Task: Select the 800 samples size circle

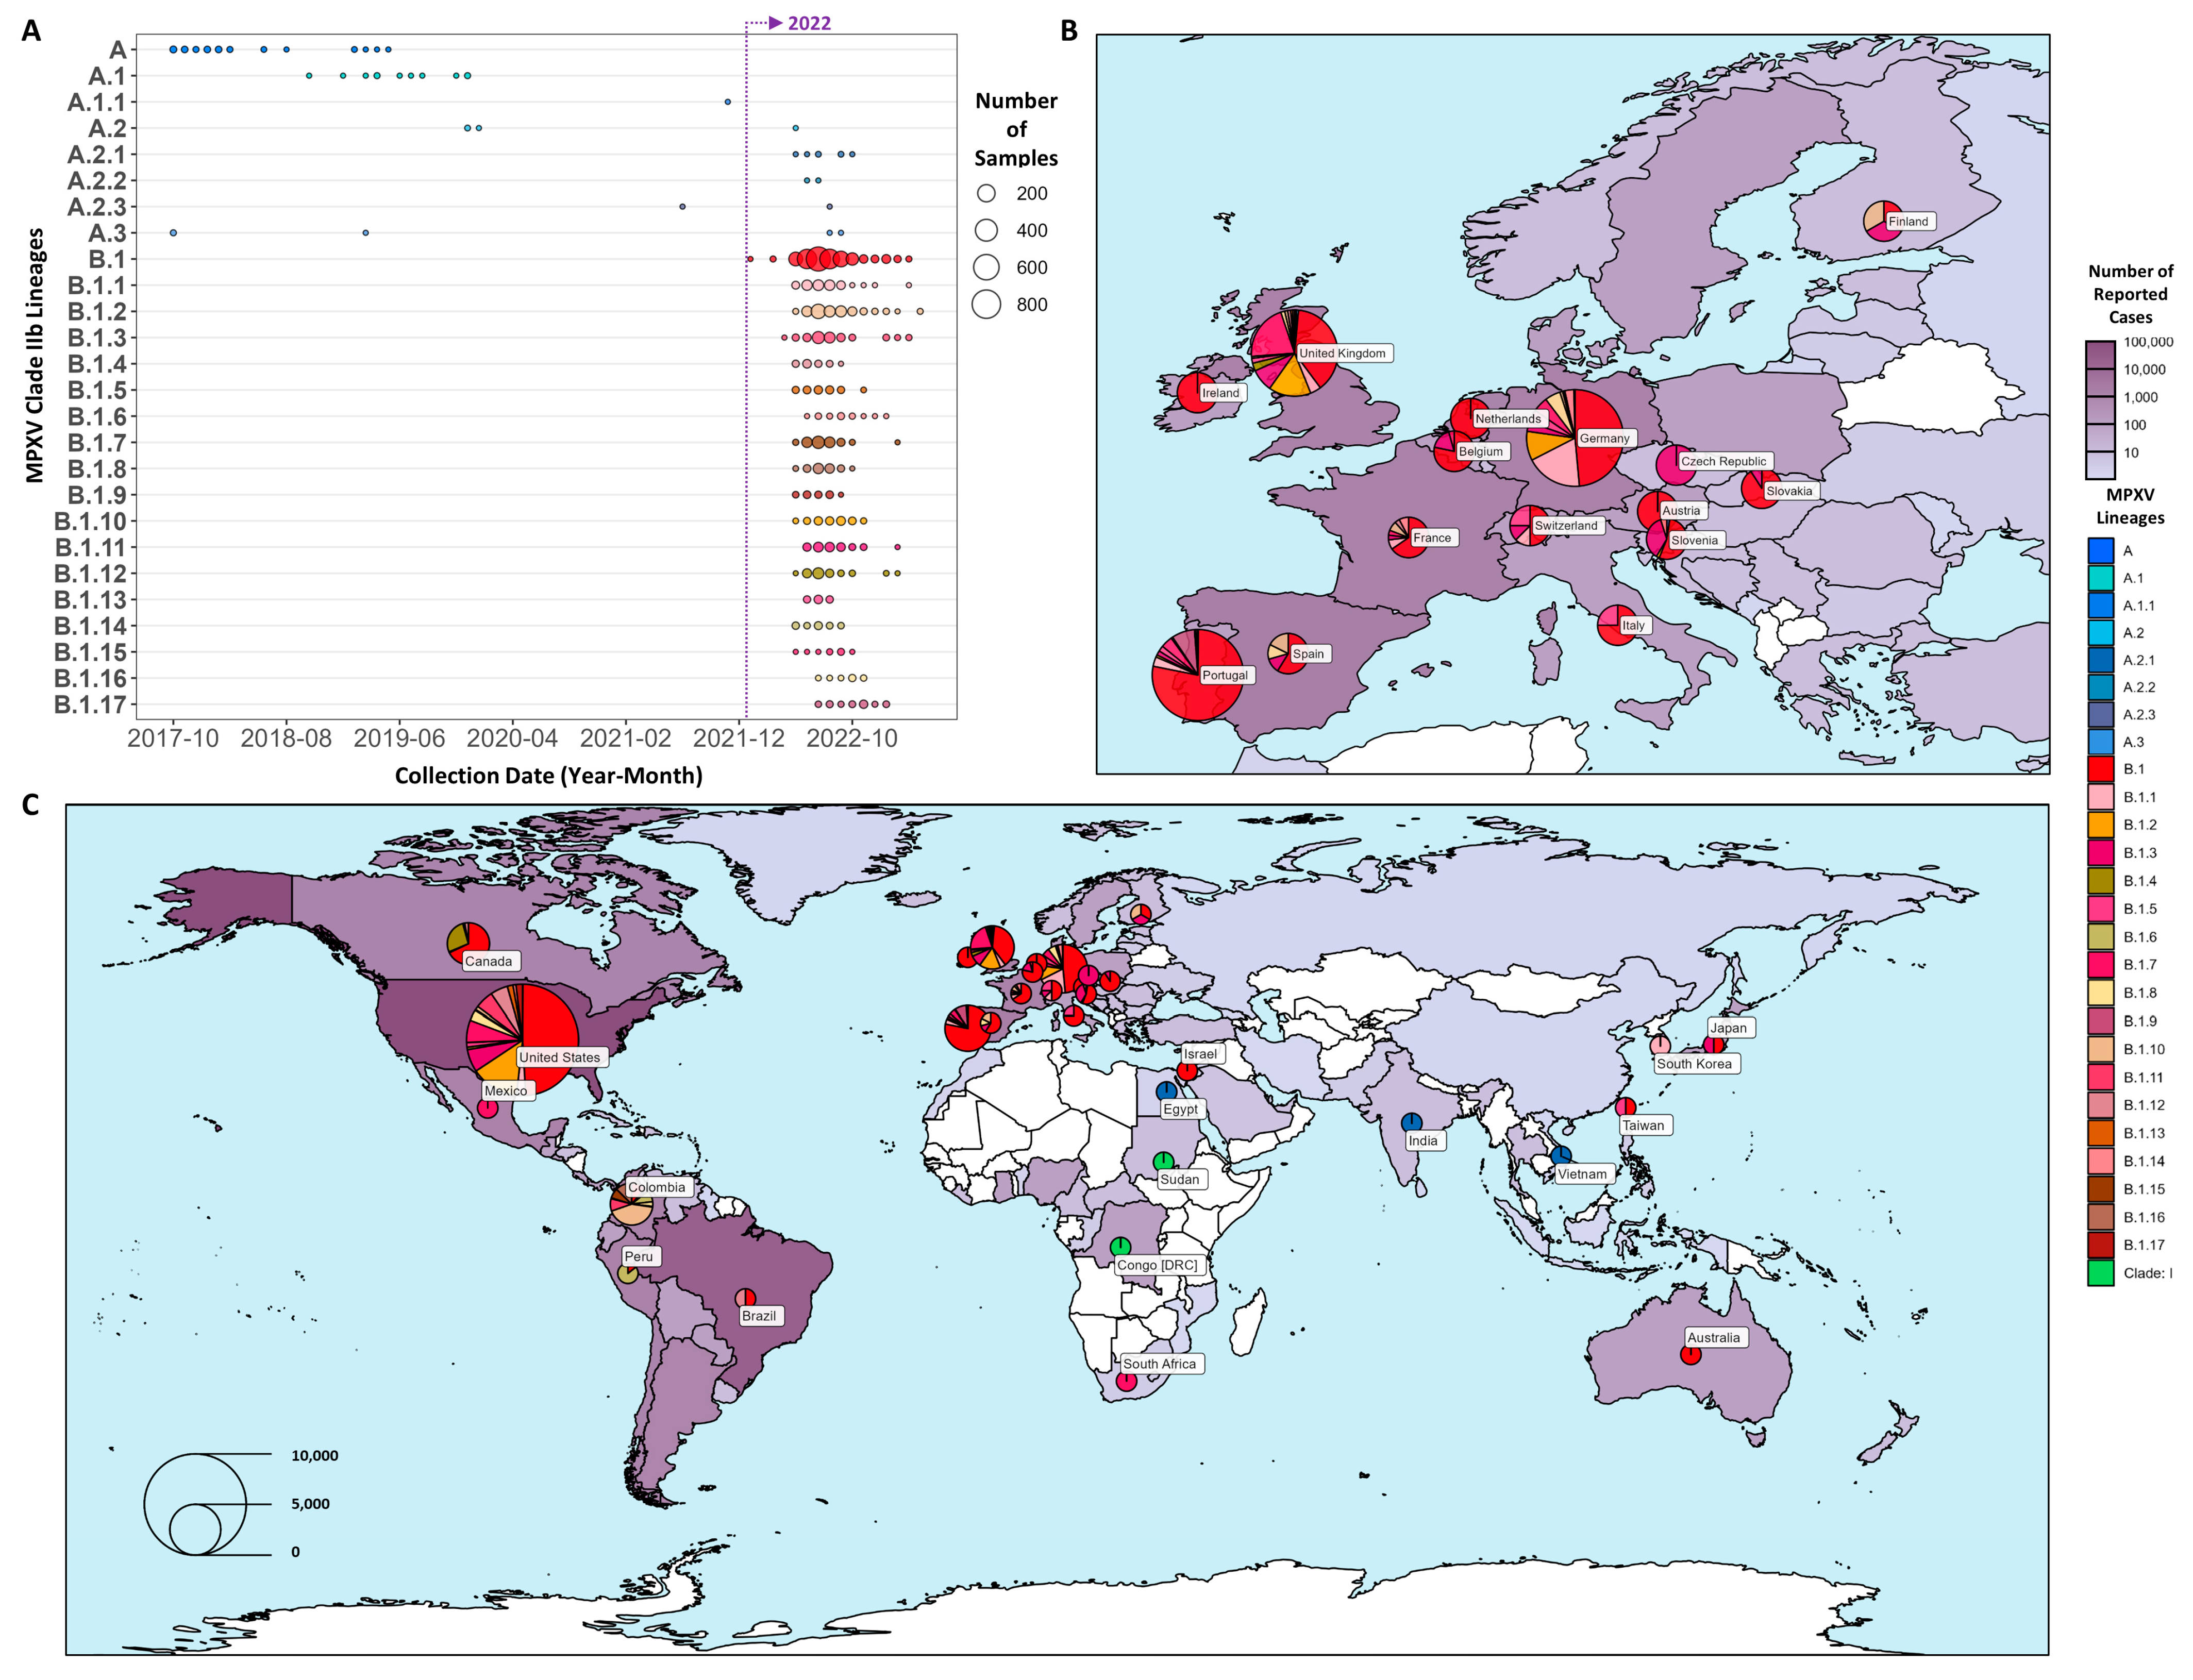Action: [986, 304]
